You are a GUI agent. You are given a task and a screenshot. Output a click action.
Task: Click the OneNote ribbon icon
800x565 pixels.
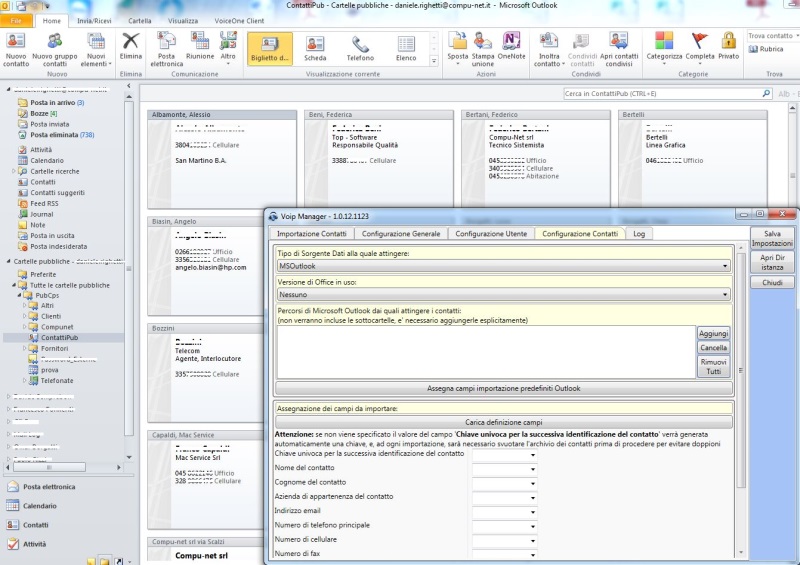[x=511, y=42]
